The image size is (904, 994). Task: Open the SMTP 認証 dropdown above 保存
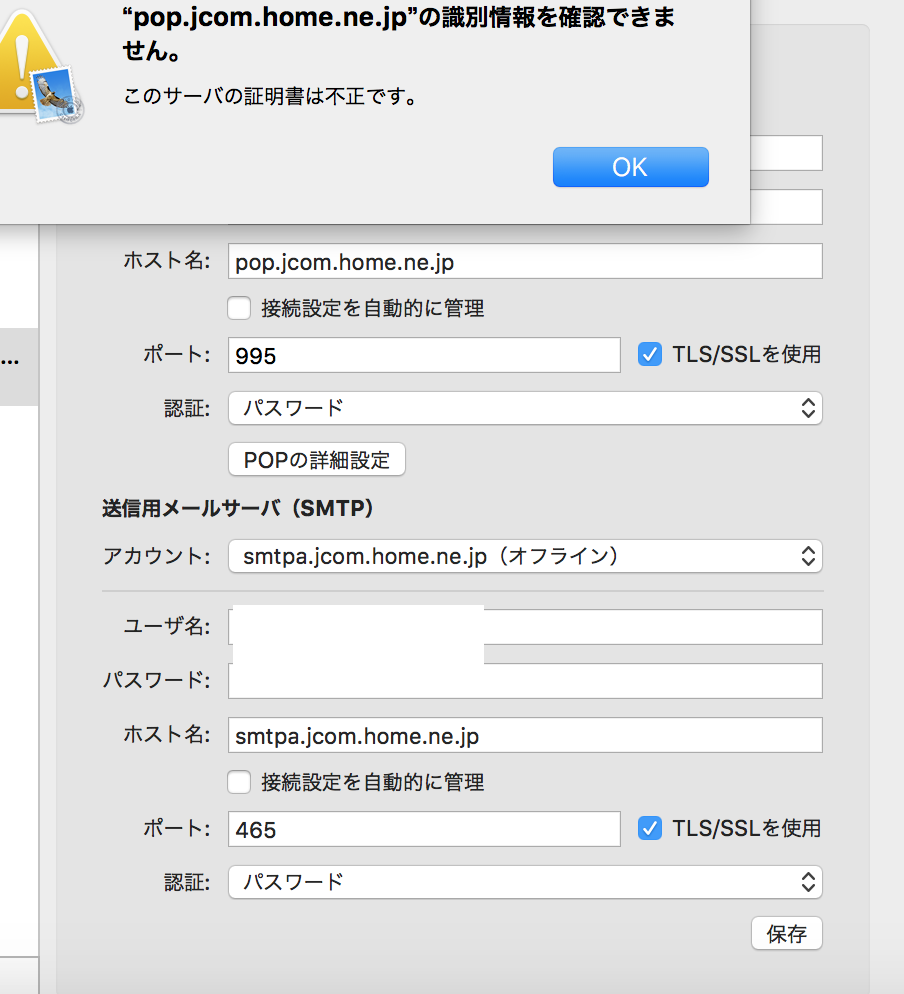click(524, 882)
